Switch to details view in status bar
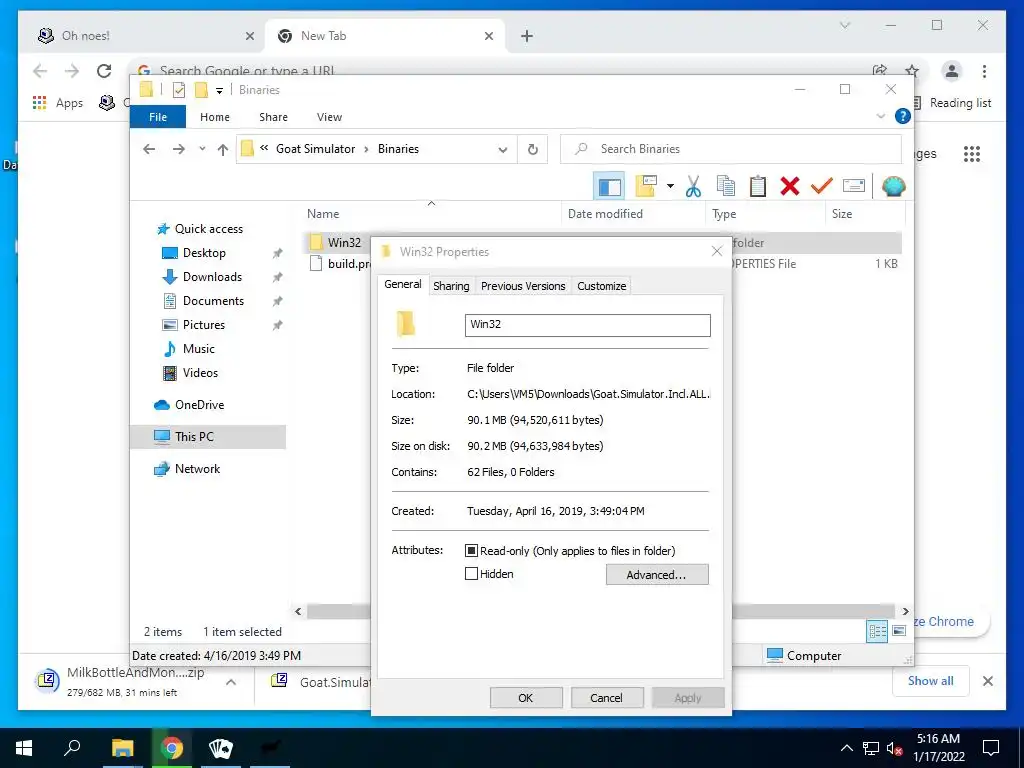The width and height of the screenshot is (1024, 768). click(x=877, y=631)
